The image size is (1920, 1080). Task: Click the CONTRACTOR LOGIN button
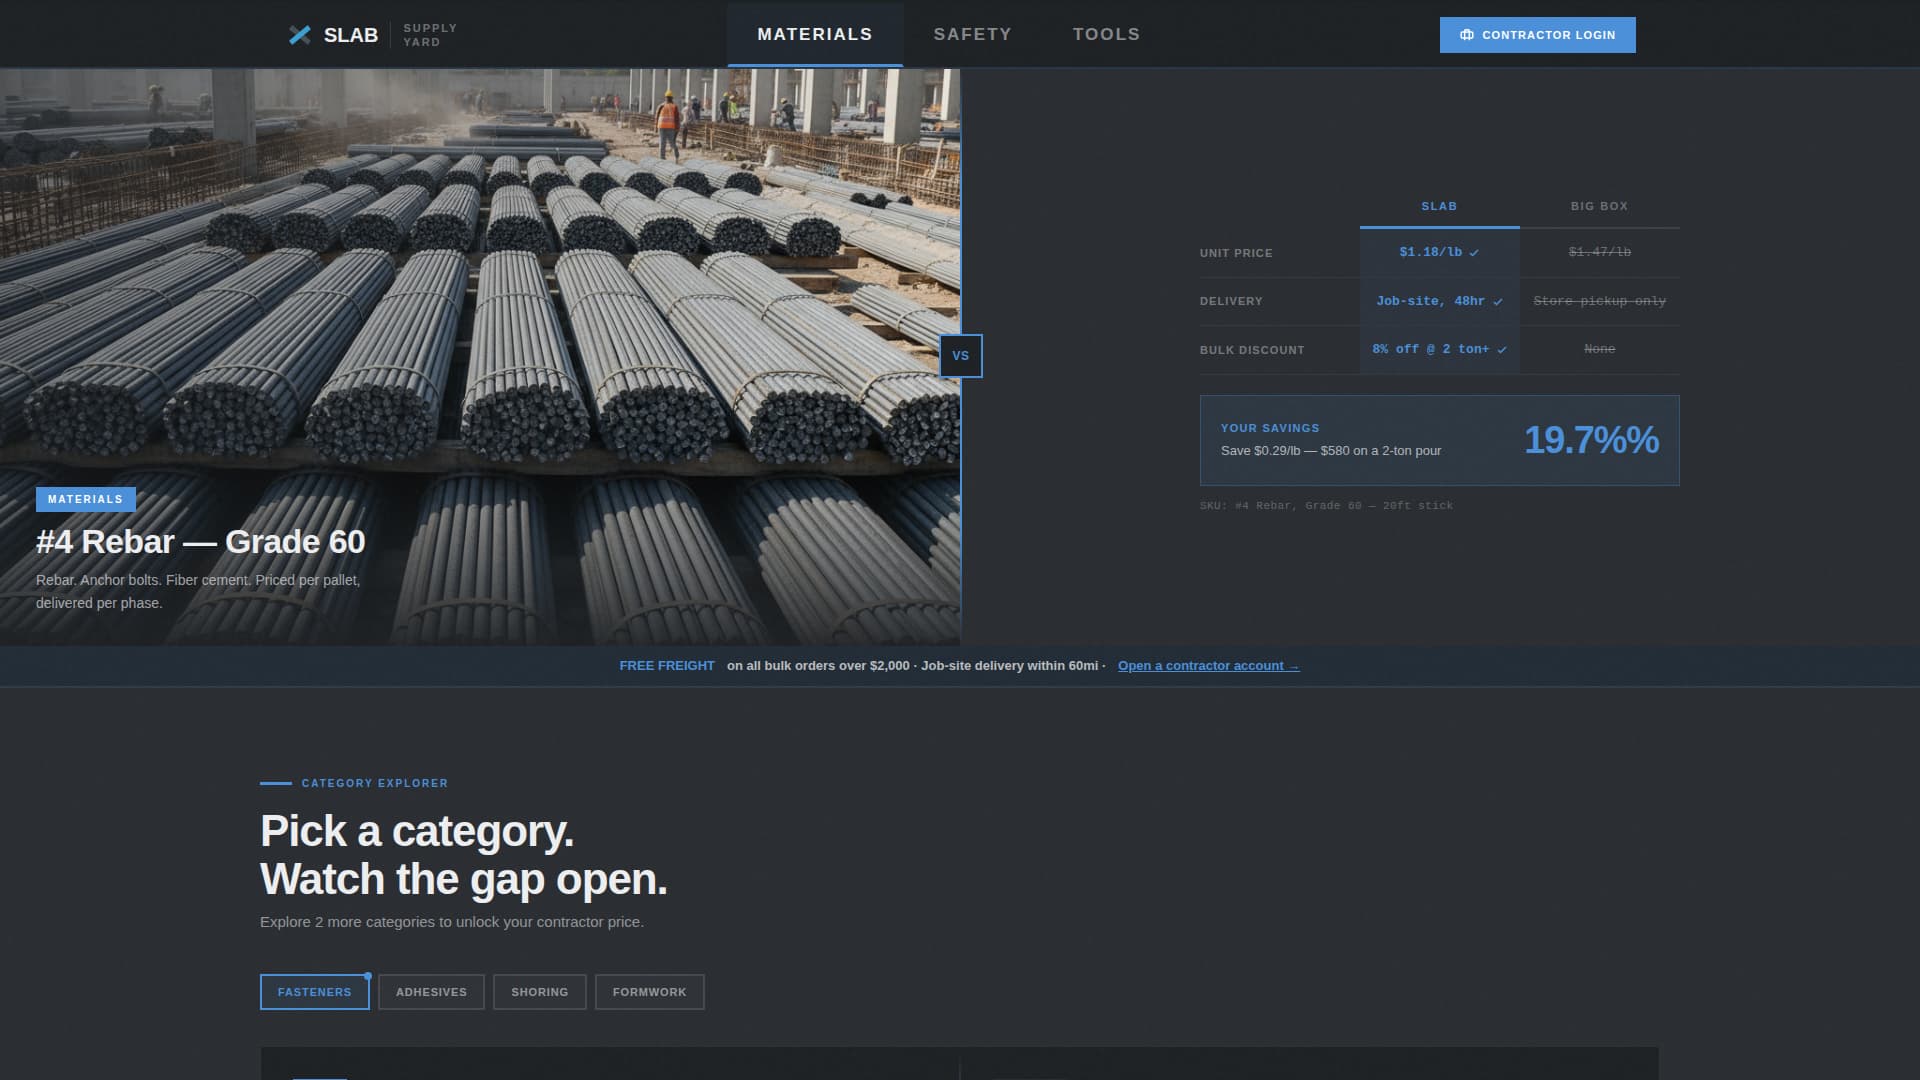click(1537, 34)
